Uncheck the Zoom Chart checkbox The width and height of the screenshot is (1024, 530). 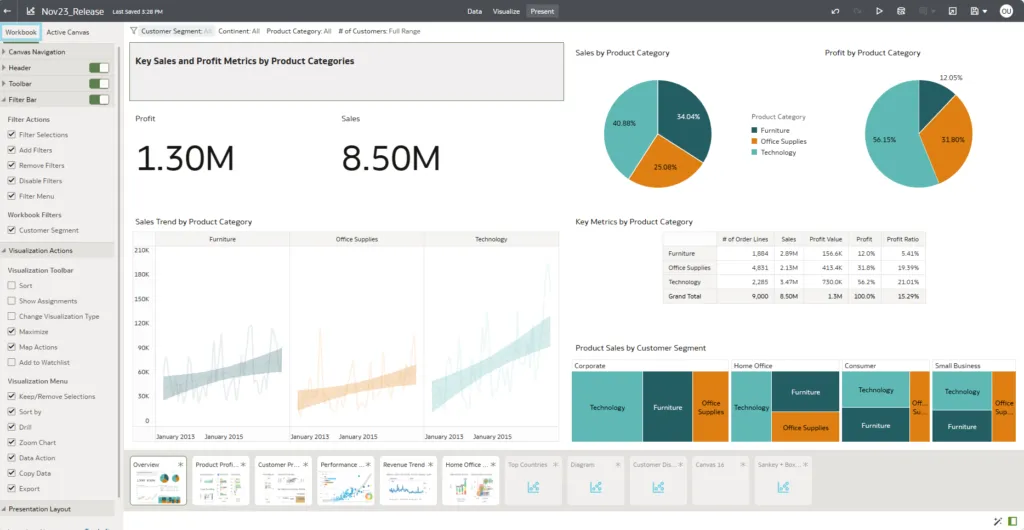coord(12,442)
